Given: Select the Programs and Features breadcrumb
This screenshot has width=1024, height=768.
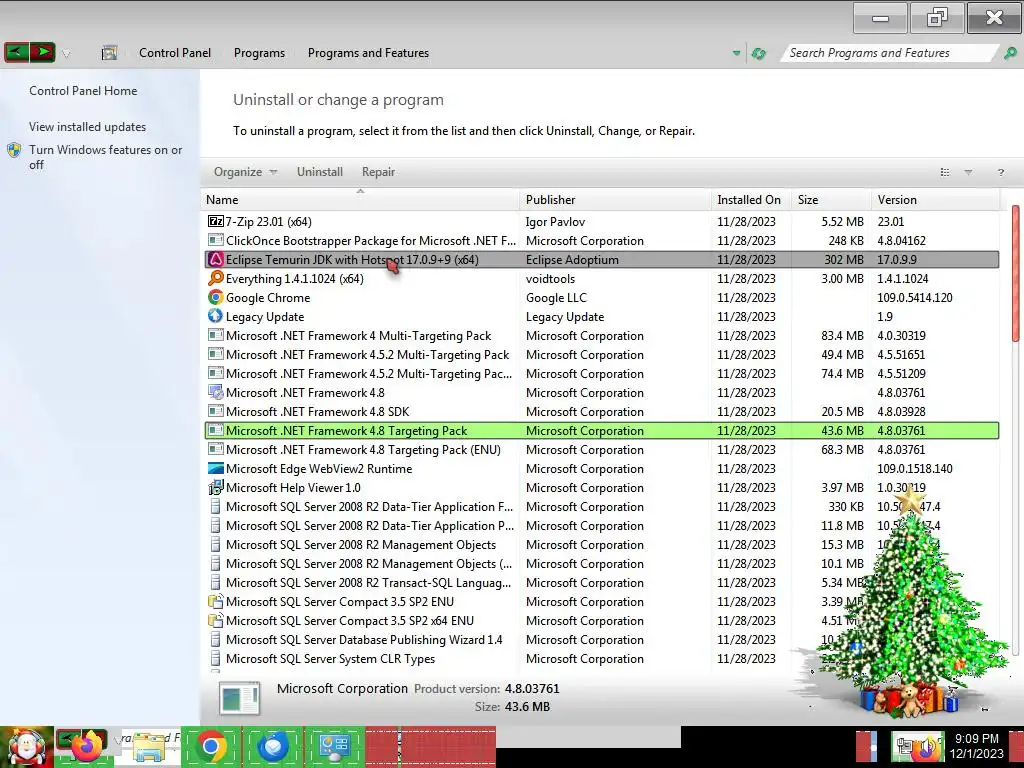Looking at the screenshot, I should click(368, 53).
